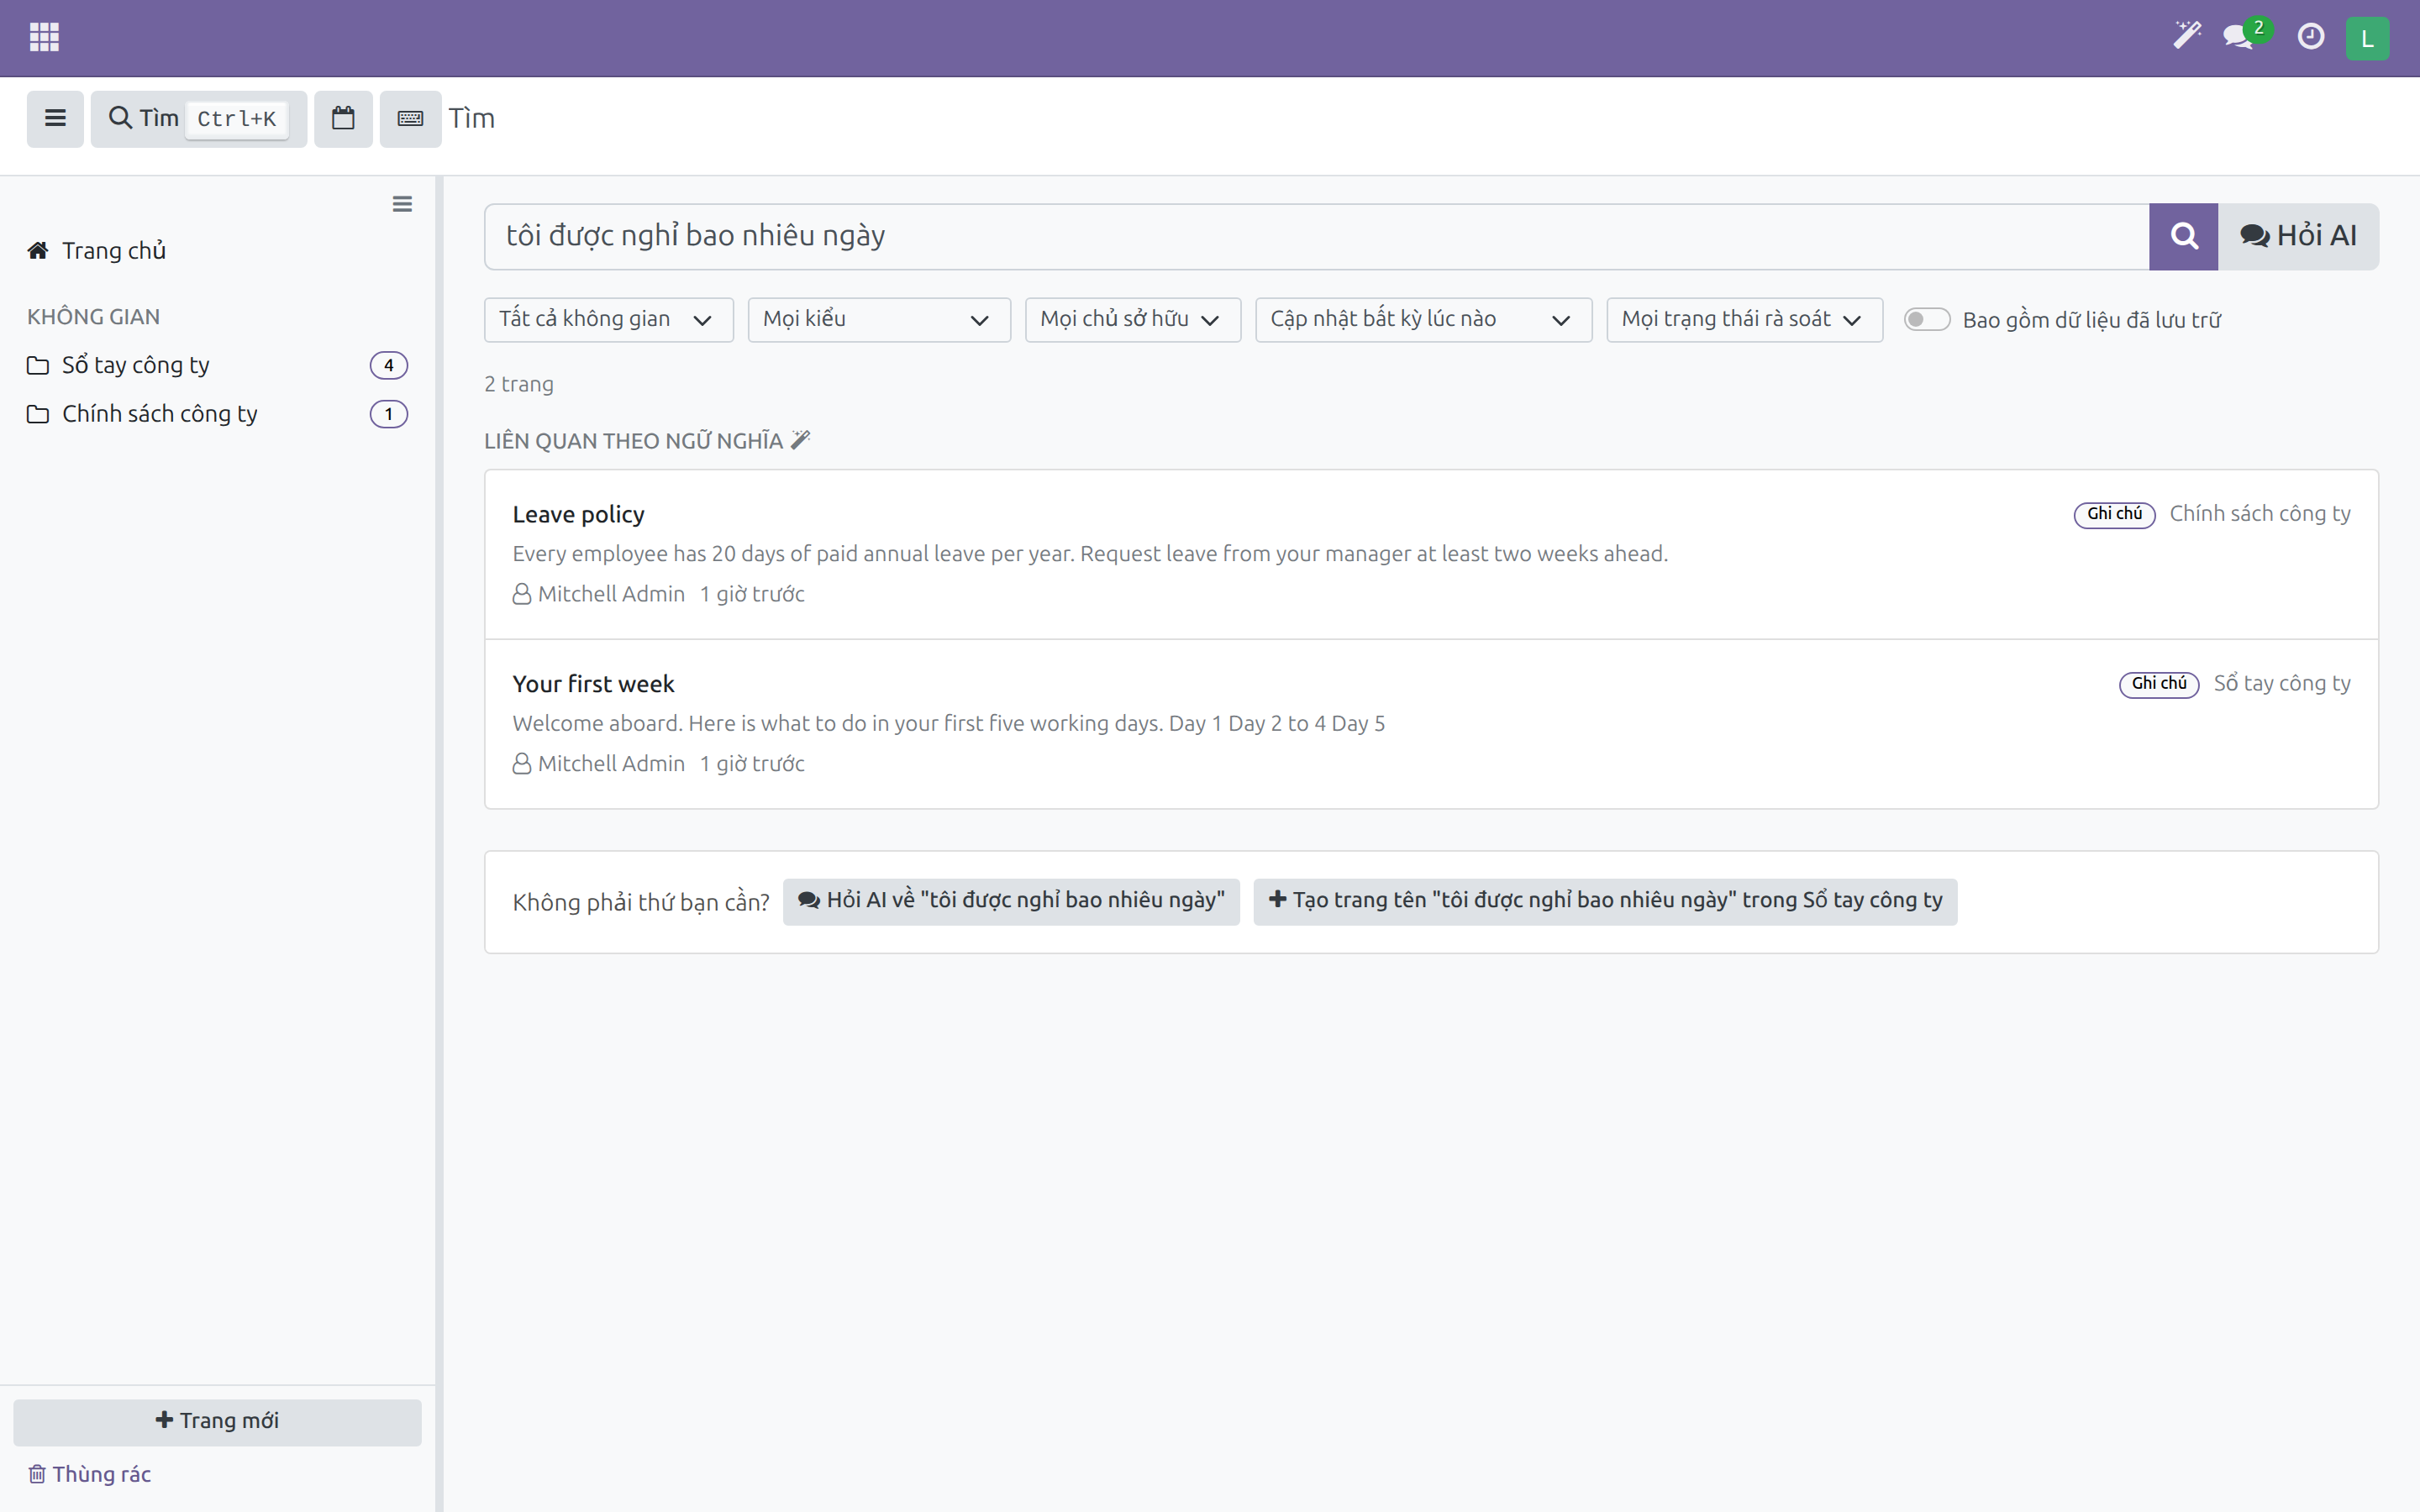Open the activities clock icon
The height and width of the screenshot is (1512, 2420).
[2310, 37]
